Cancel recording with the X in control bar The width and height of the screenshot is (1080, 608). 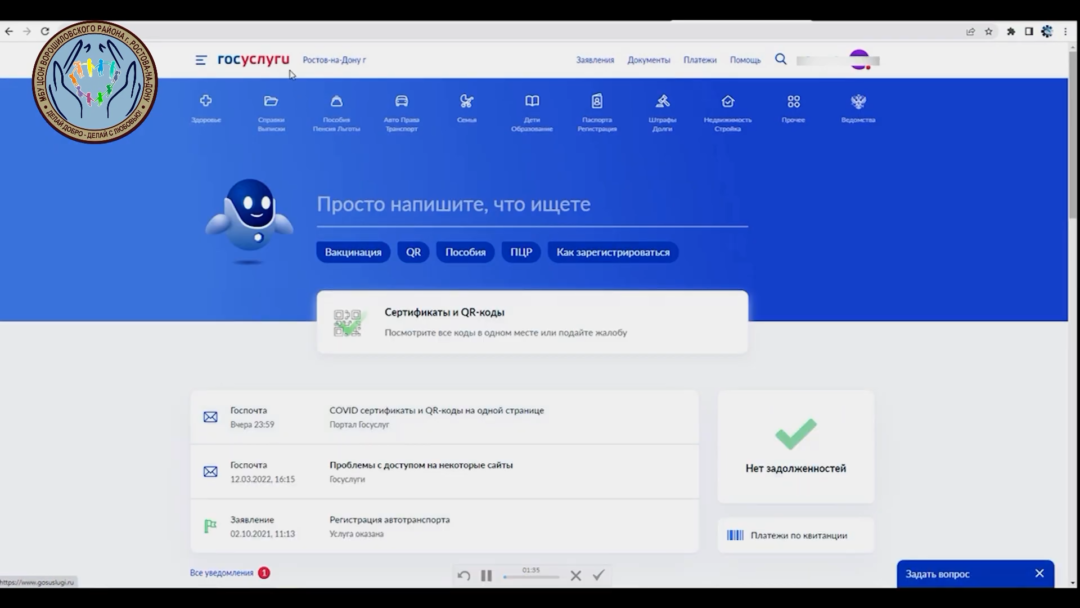(576, 576)
